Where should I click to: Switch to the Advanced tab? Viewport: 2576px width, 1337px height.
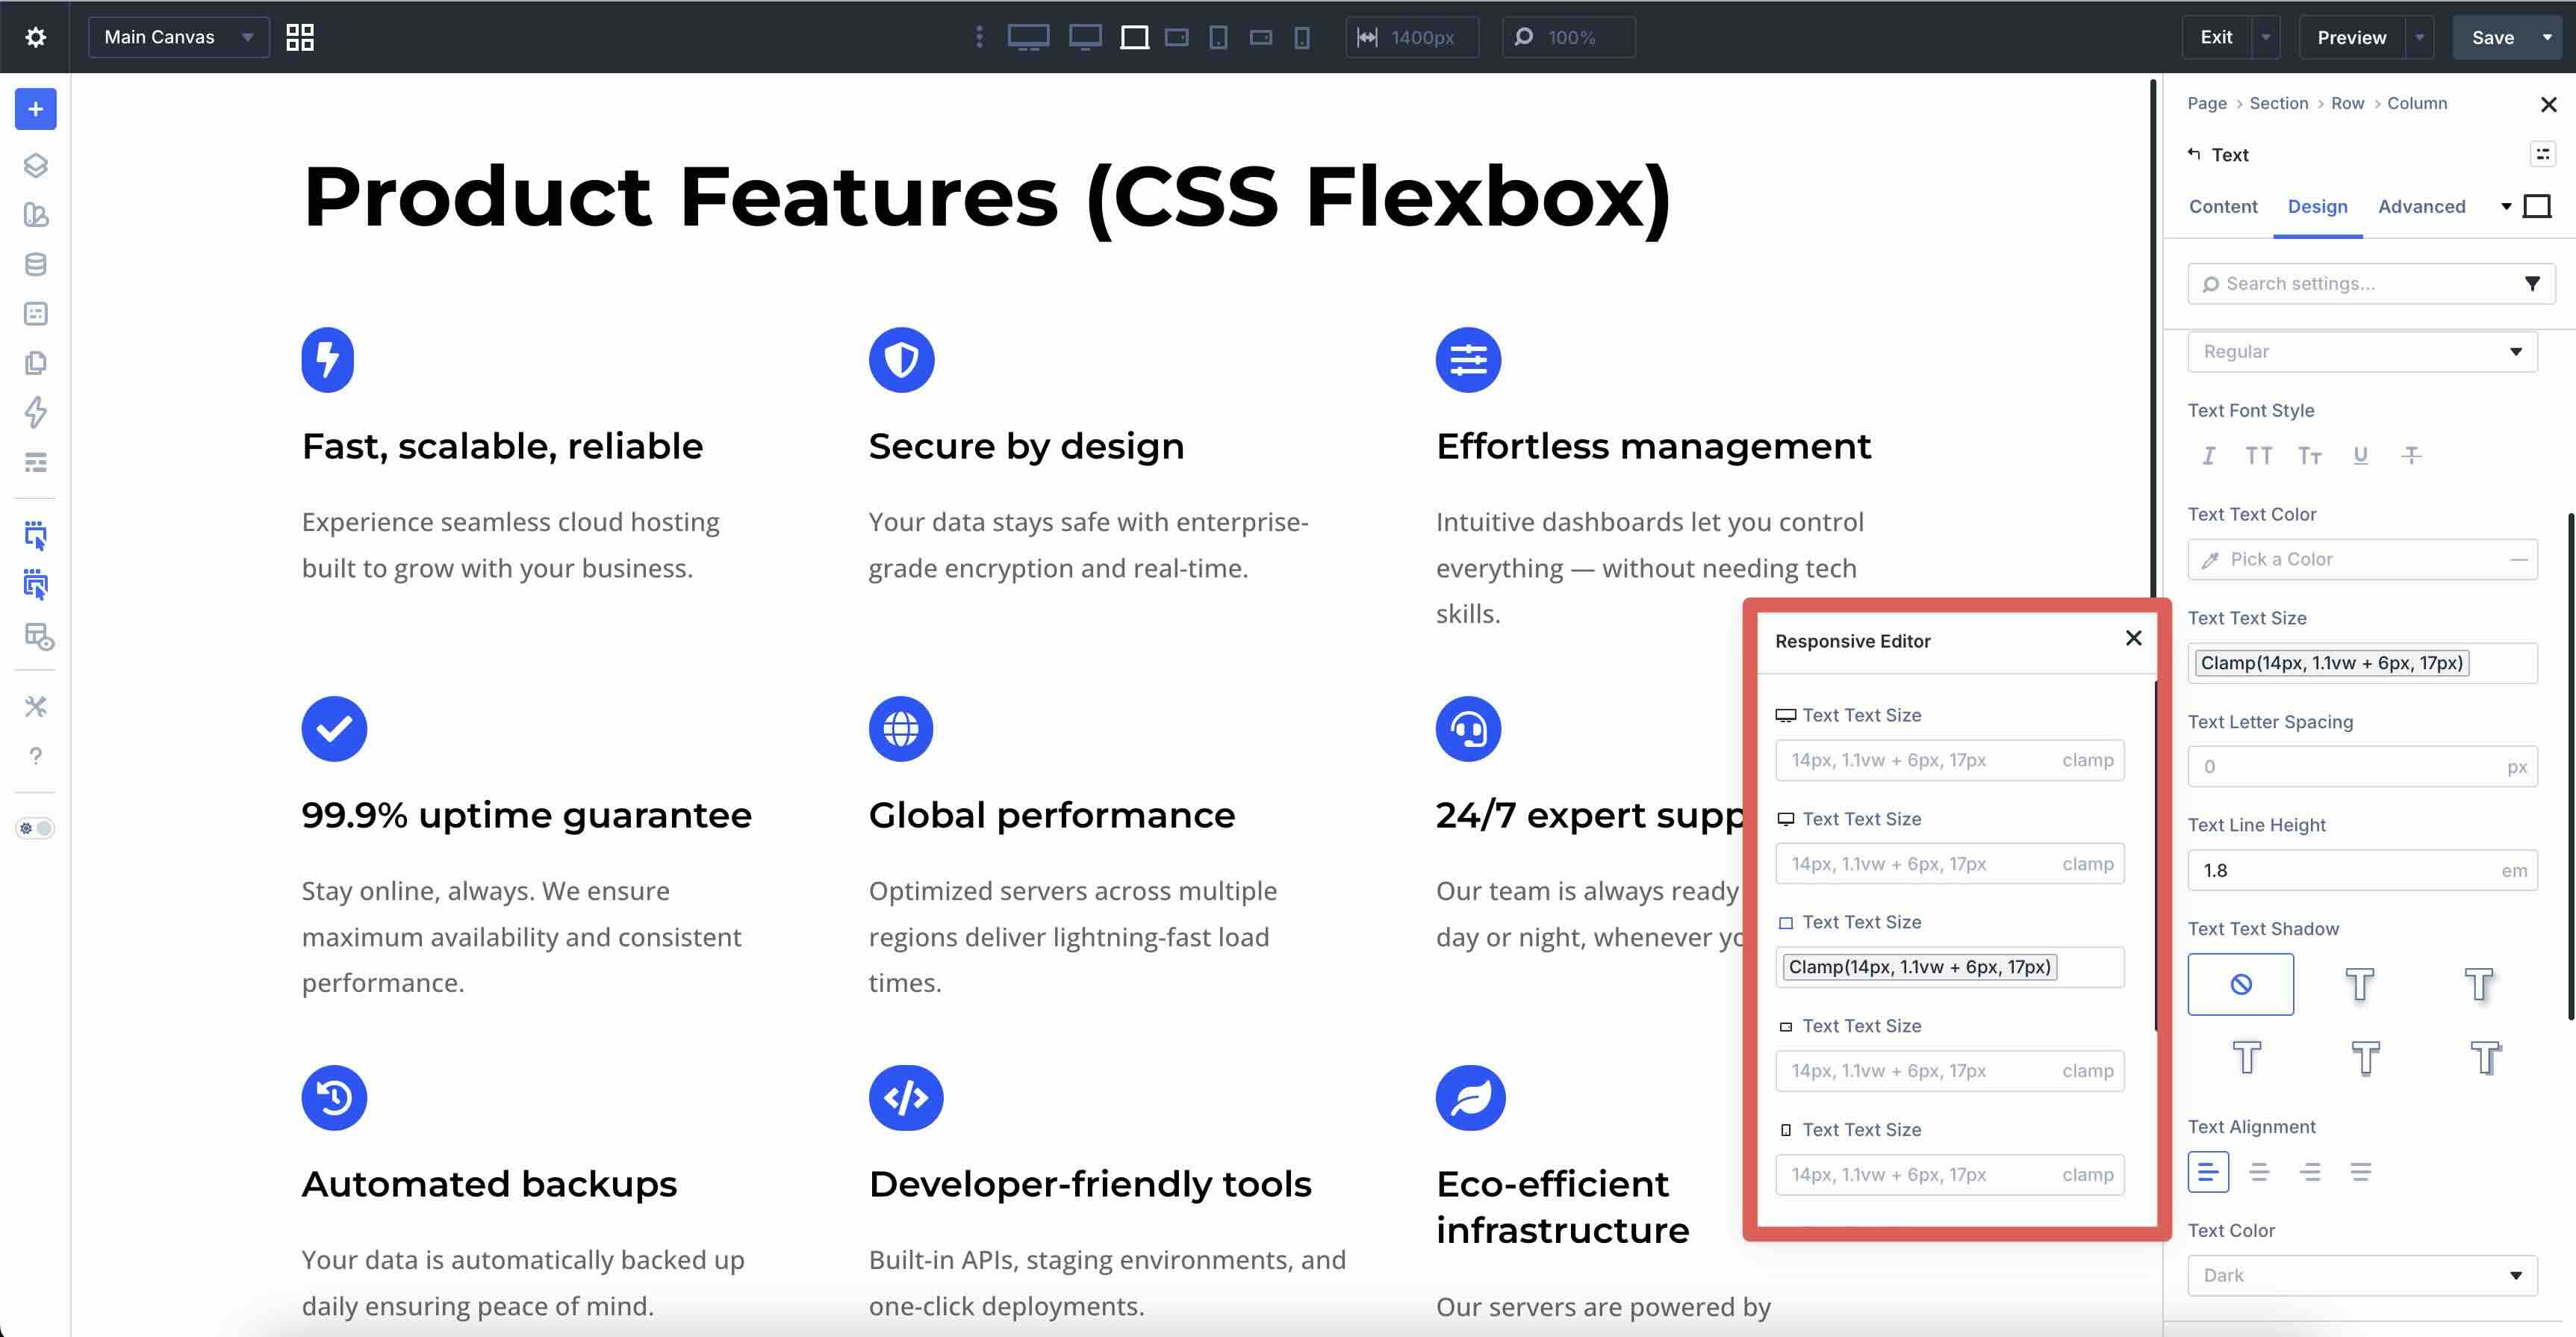click(2421, 206)
